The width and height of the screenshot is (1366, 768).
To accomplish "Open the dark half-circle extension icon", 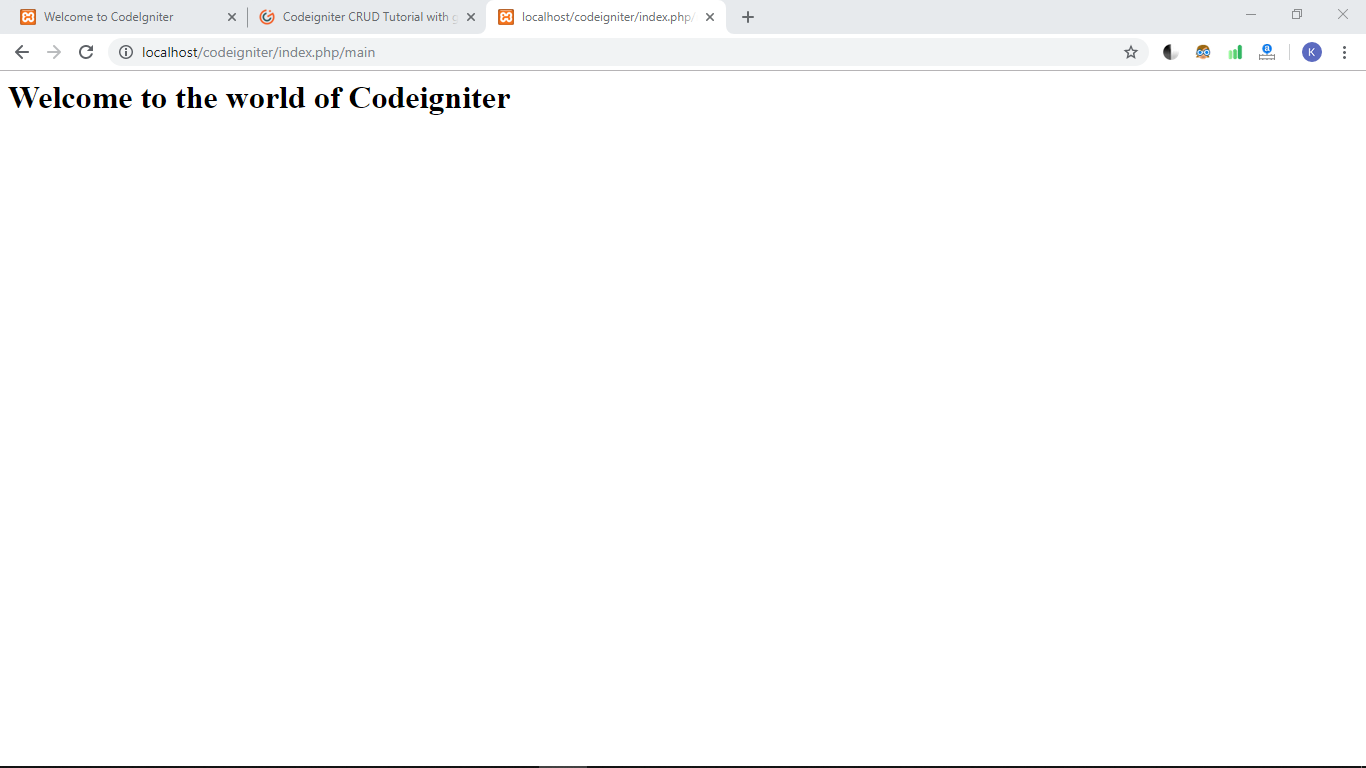I will click(x=1170, y=52).
